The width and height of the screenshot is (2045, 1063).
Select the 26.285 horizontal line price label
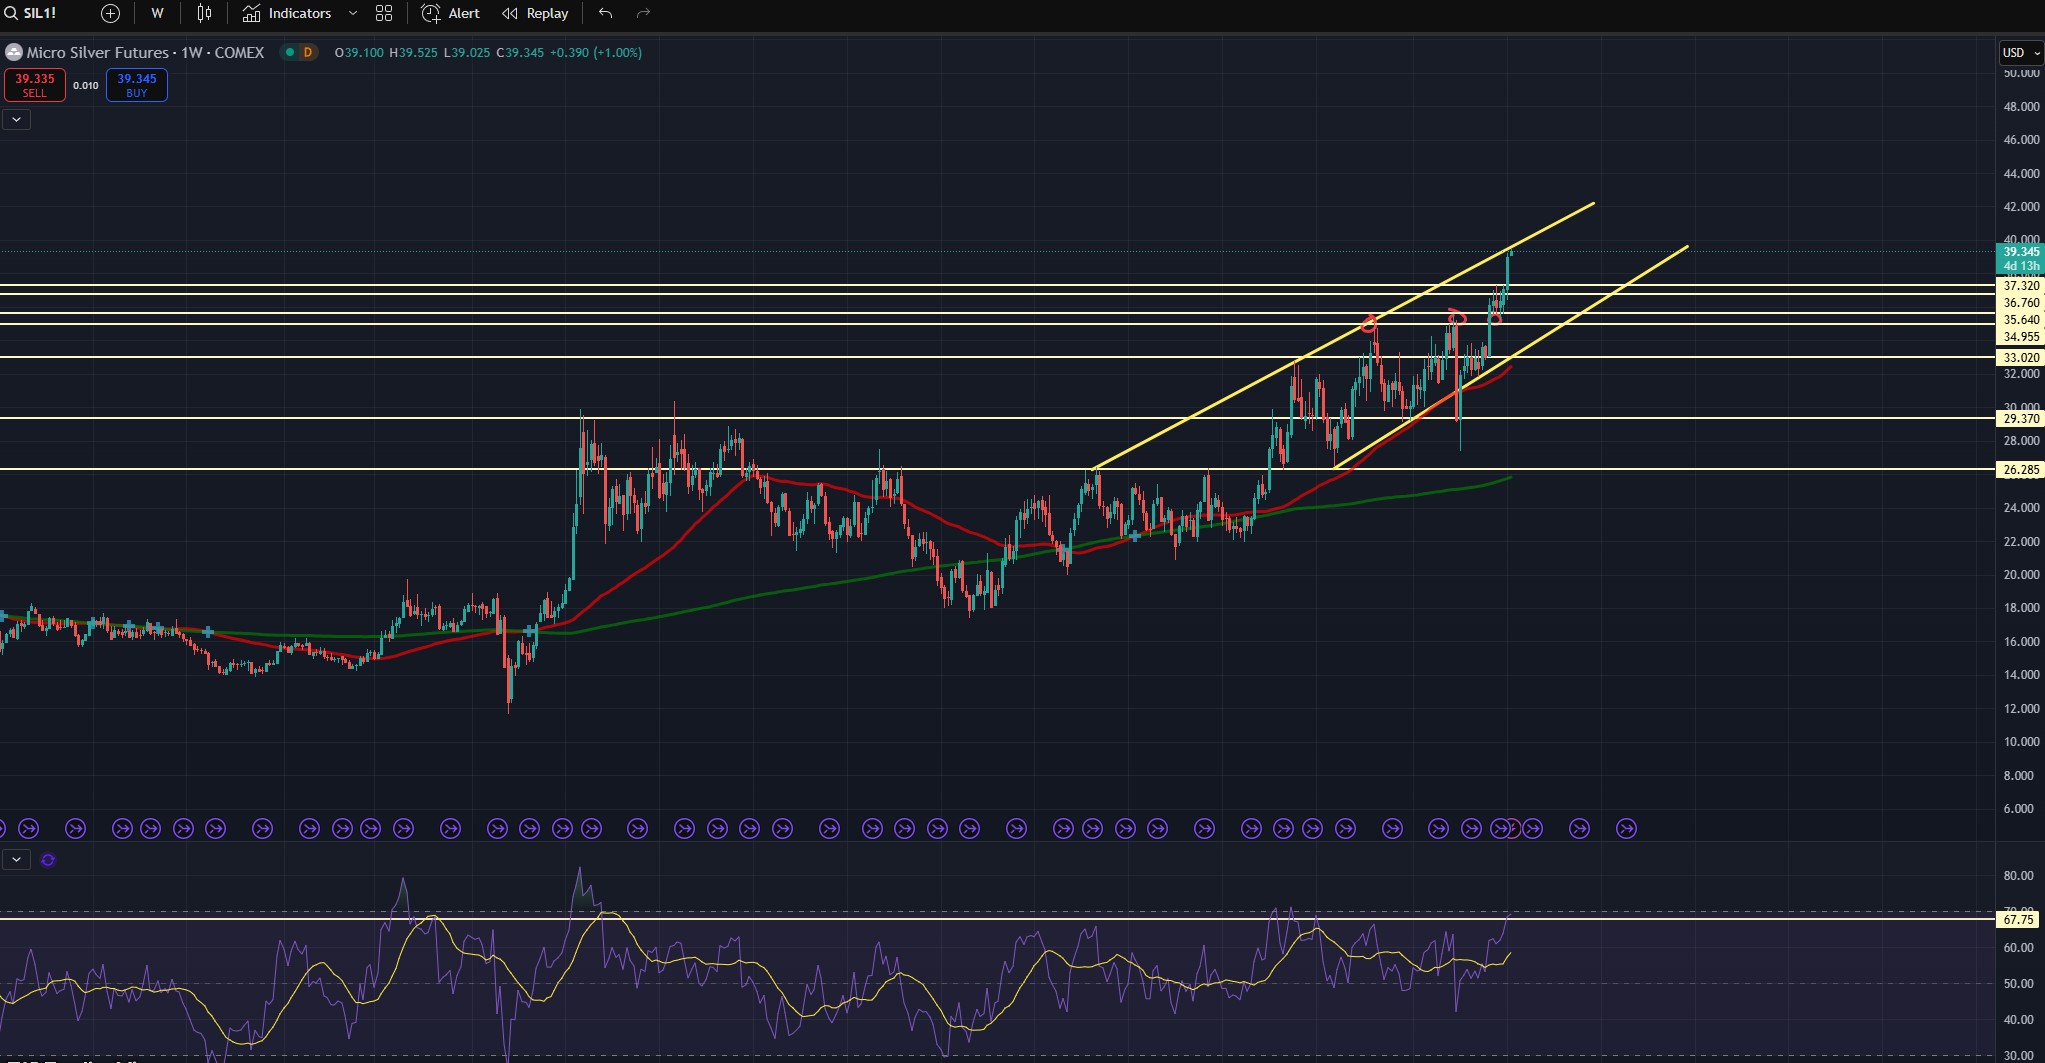point(2021,469)
